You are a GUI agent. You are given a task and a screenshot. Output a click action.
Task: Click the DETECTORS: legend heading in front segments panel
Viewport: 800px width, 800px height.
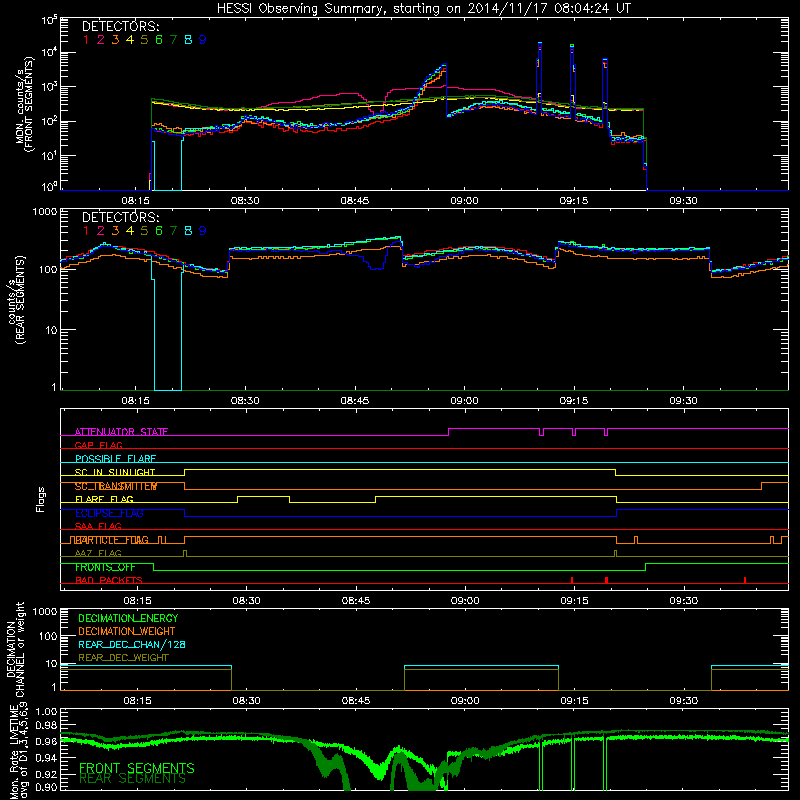point(121,26)
